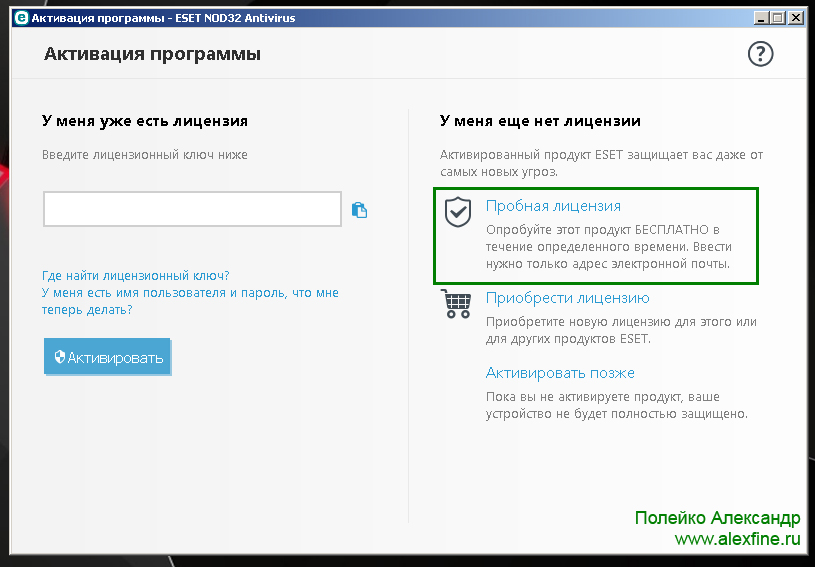Focus the license key input field
The width and height of the screenshot is (815, 567).
tap(192, 209)
